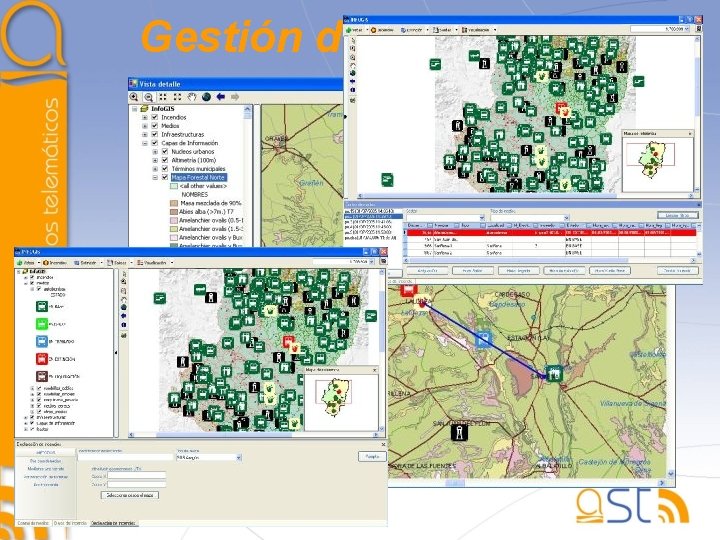
Task: Toggle the Altimetría (100m) layer checkbox
Action: pyautogui.click(x=165, y=160)
